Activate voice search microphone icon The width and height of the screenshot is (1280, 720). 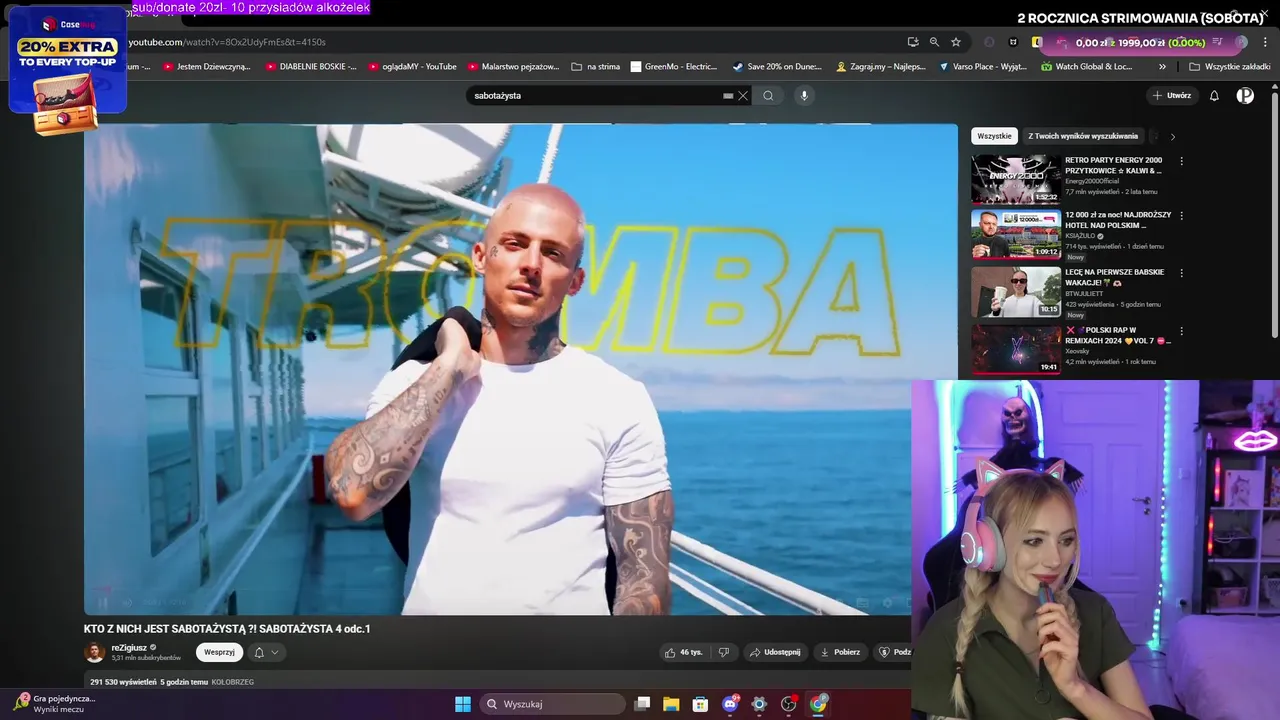tap(803, 96)
